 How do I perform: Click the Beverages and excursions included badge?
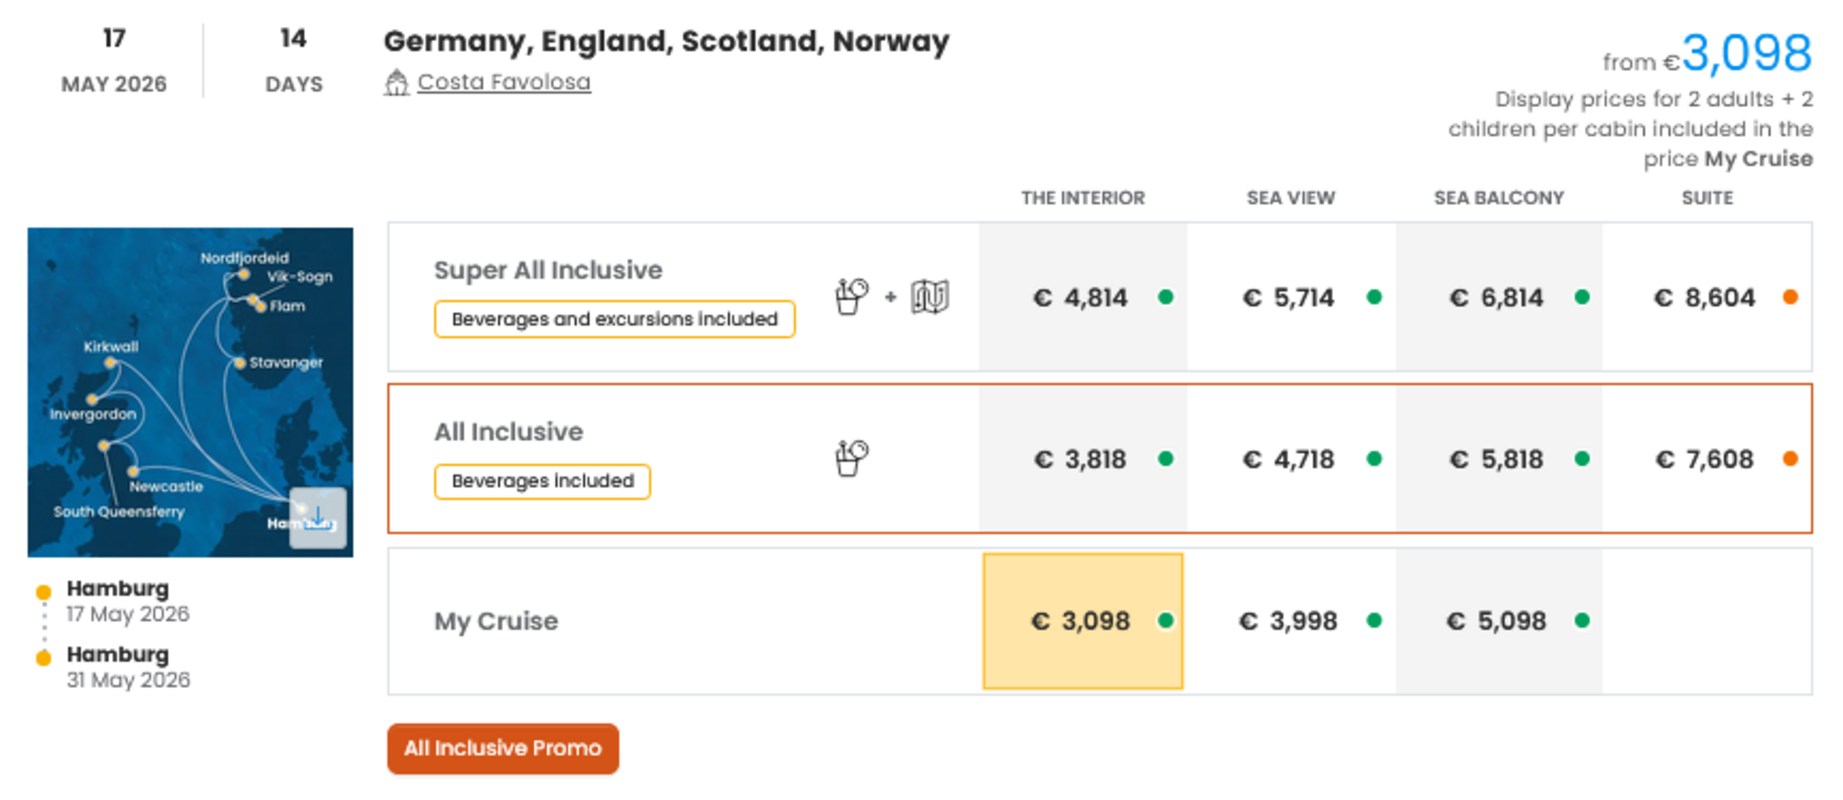coord(614,319)
